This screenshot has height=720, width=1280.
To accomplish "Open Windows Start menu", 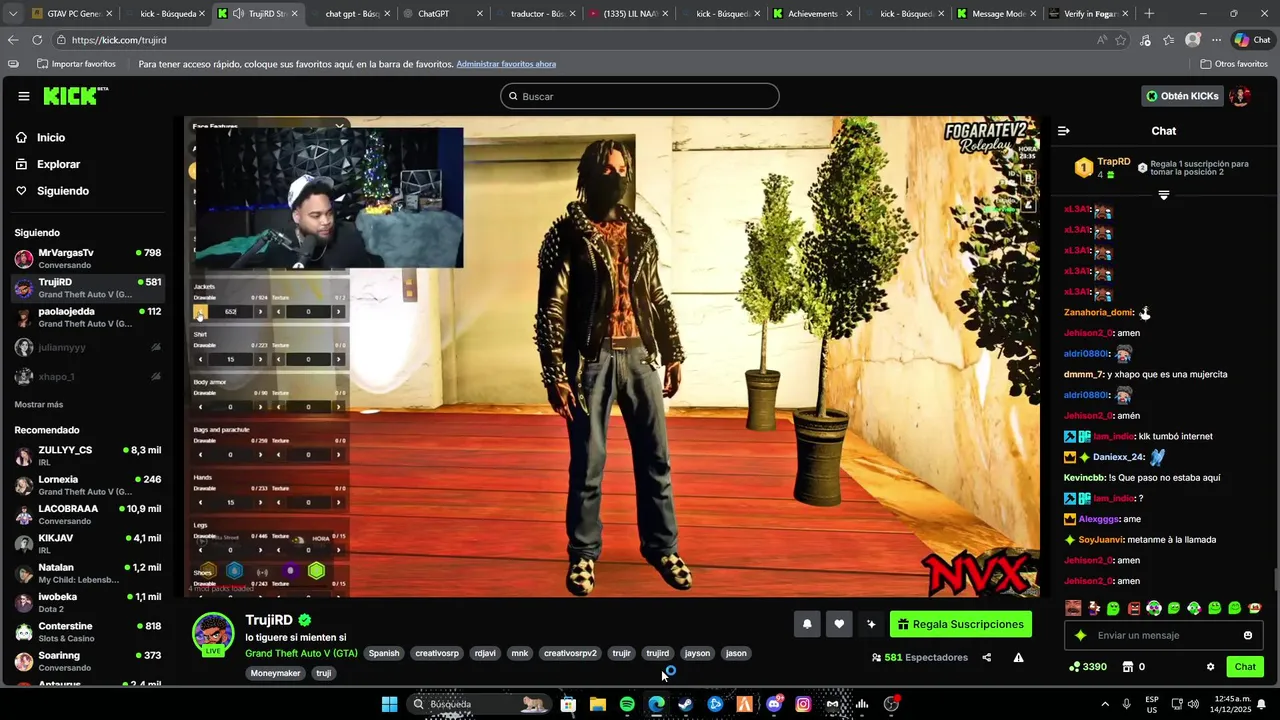I will (x=389, y=704).
